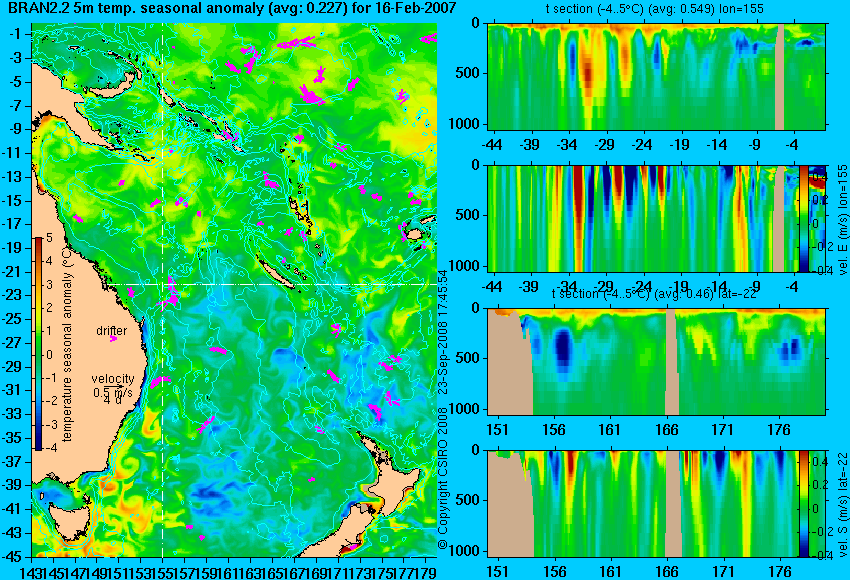The height and width of the screenshot is (580, 850).
Task: Click the "-1" latitude tick on the map
Action: 18,34
